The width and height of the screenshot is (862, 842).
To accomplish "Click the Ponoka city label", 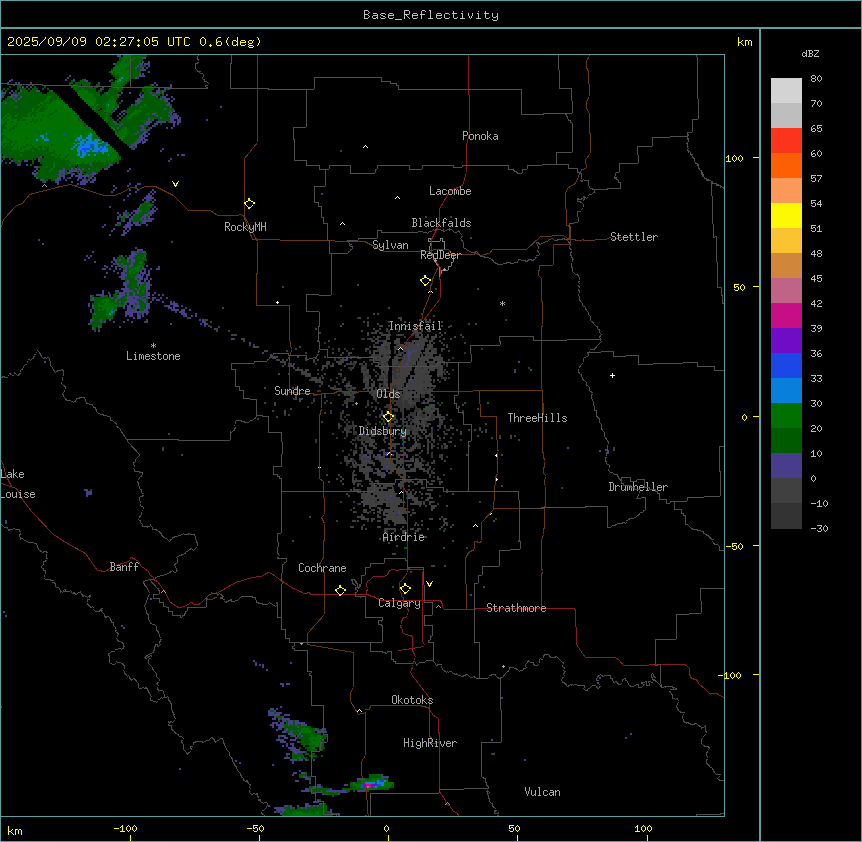I will tap(480, 136).
